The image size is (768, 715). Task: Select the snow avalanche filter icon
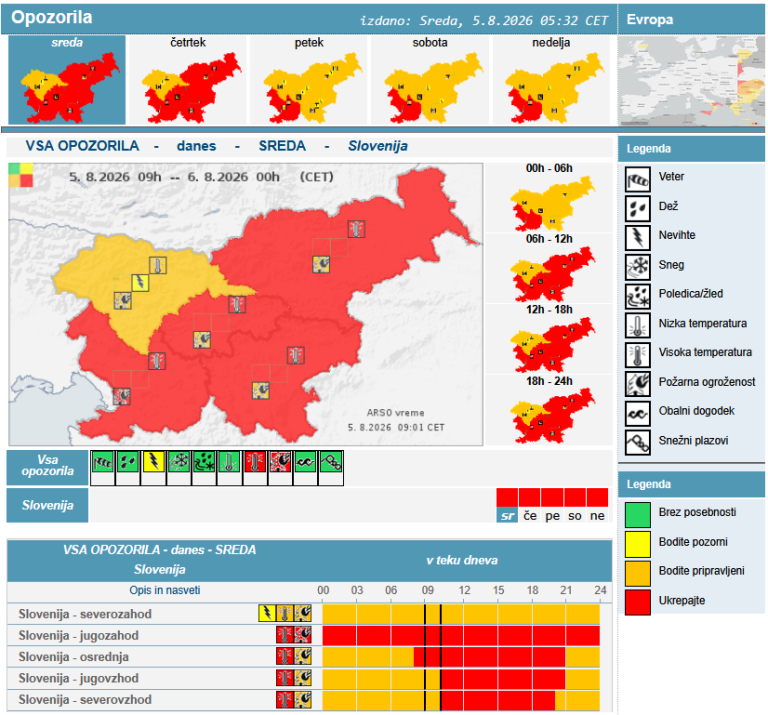331,462
